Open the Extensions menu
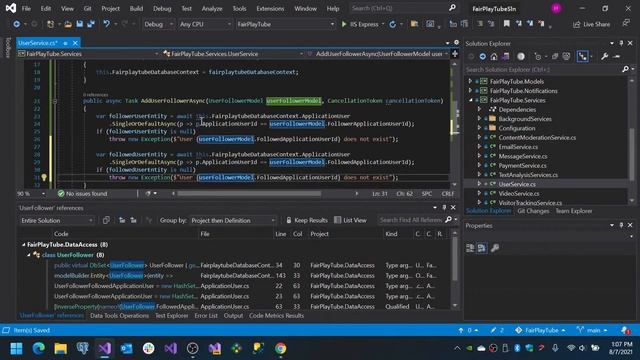640x360 pixels. tap(270, 8)
